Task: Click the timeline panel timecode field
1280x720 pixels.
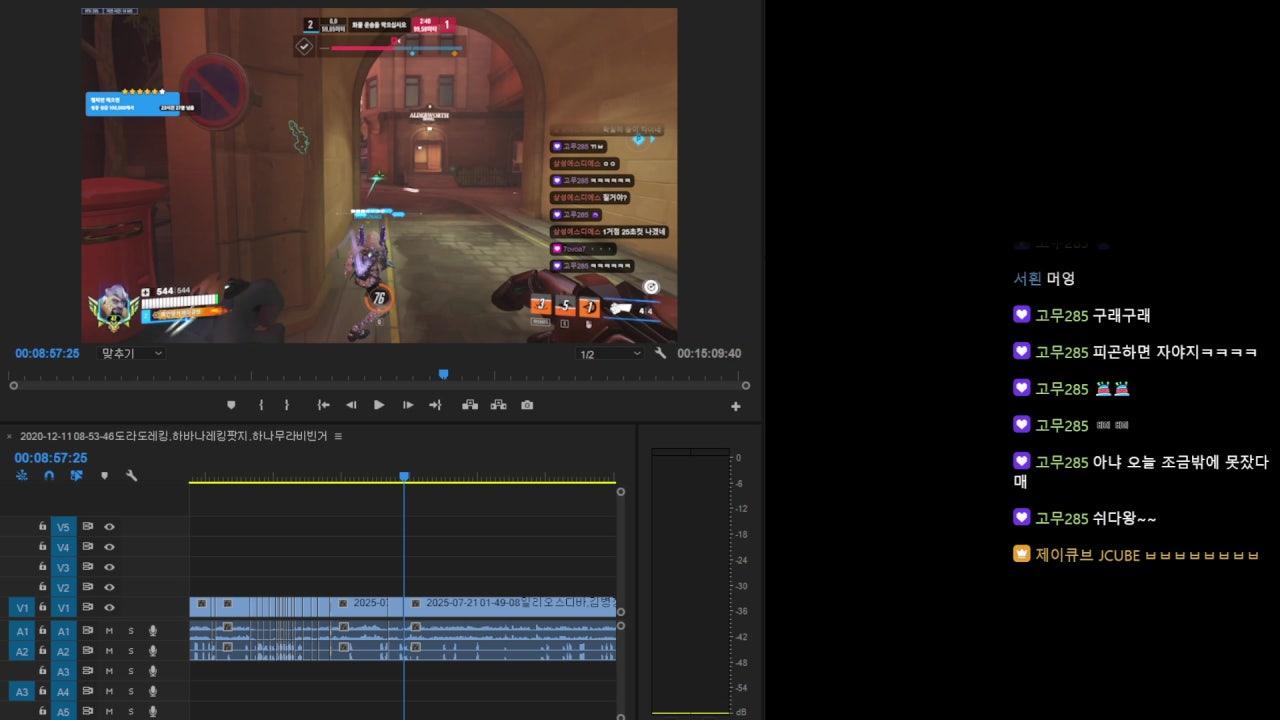Action: [51, 457]
